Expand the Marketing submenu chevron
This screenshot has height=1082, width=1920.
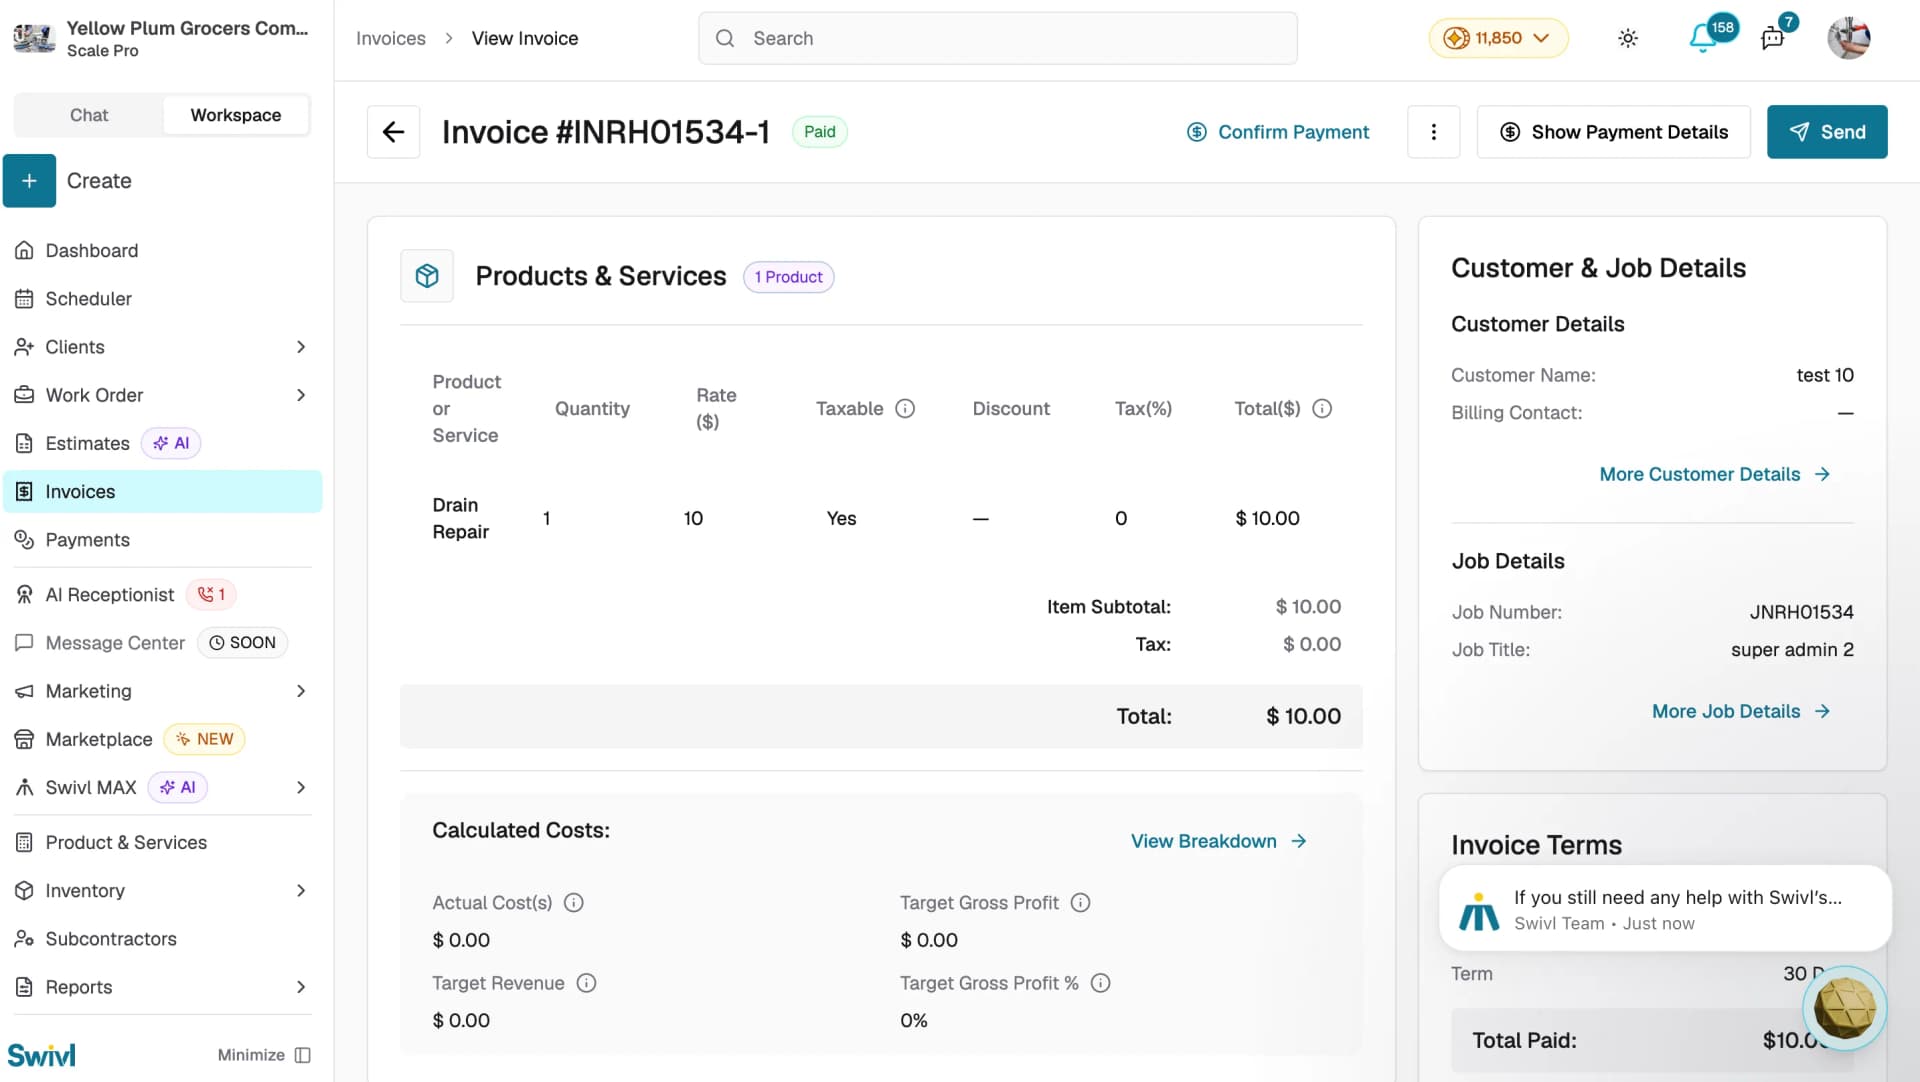click(x=301, y=691)
